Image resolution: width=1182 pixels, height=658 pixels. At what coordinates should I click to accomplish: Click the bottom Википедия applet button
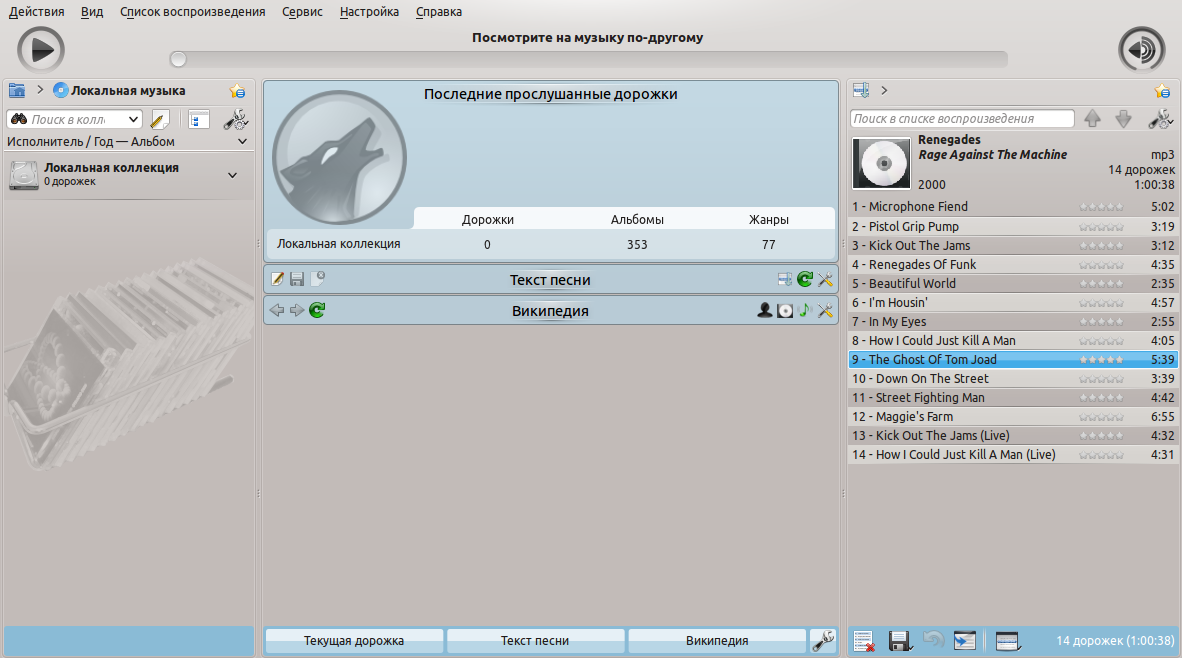point(717,641)
